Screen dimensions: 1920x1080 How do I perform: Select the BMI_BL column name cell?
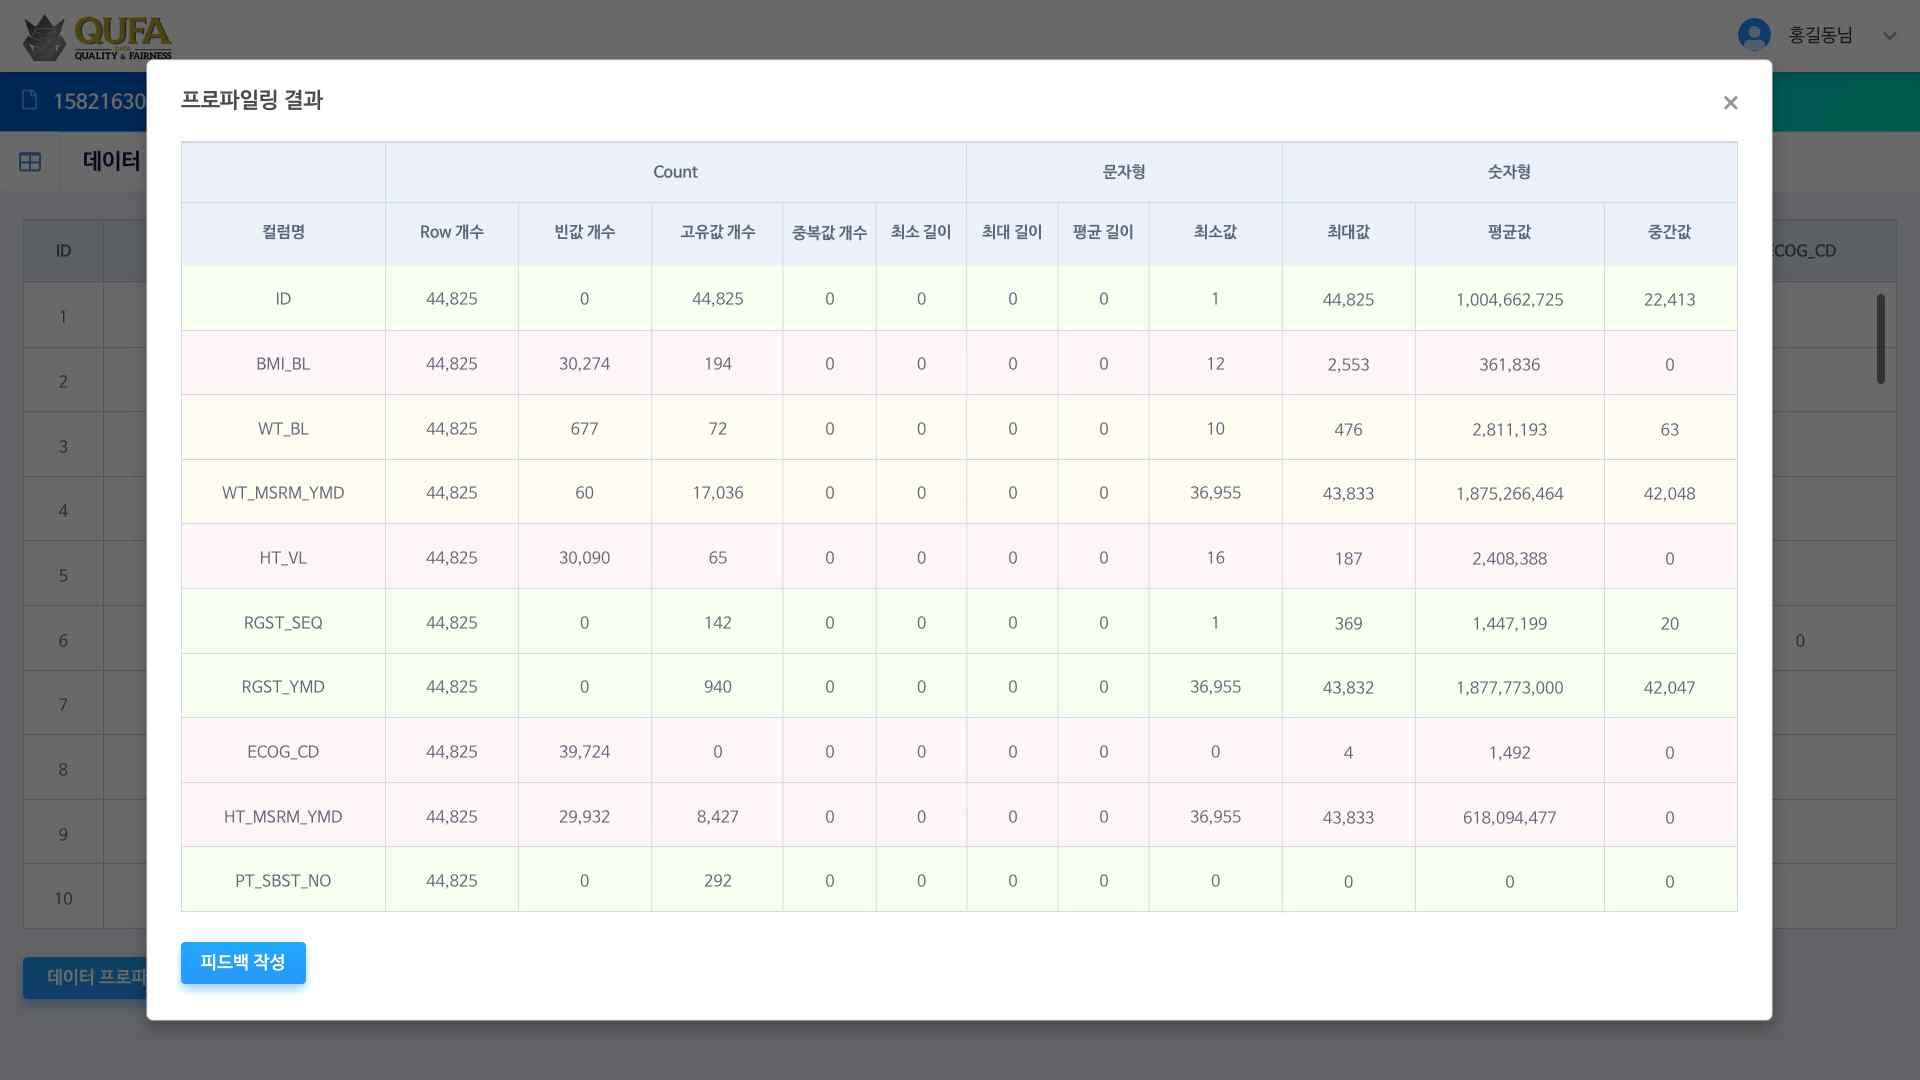point(283,364)
